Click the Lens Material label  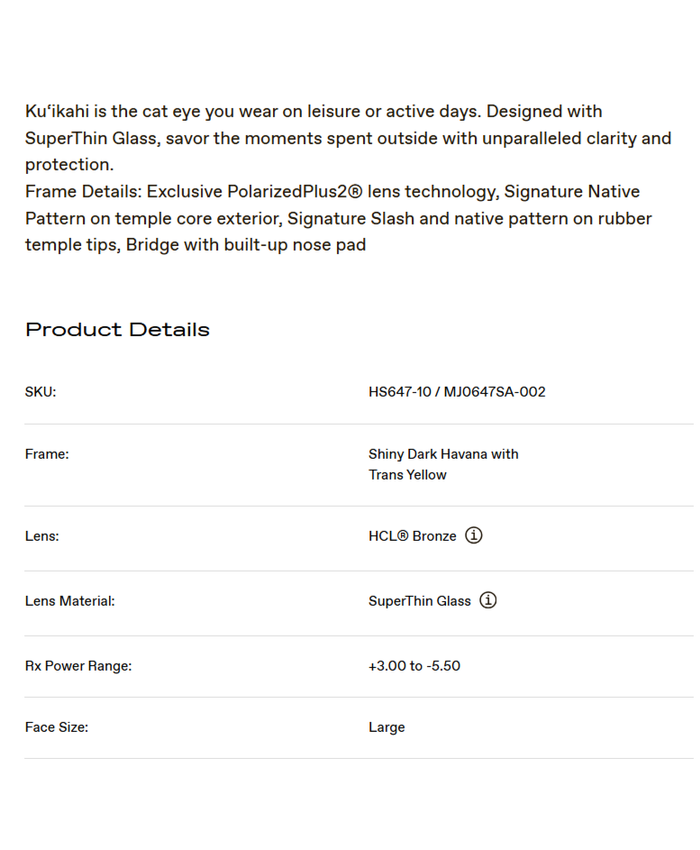(70, 601)
